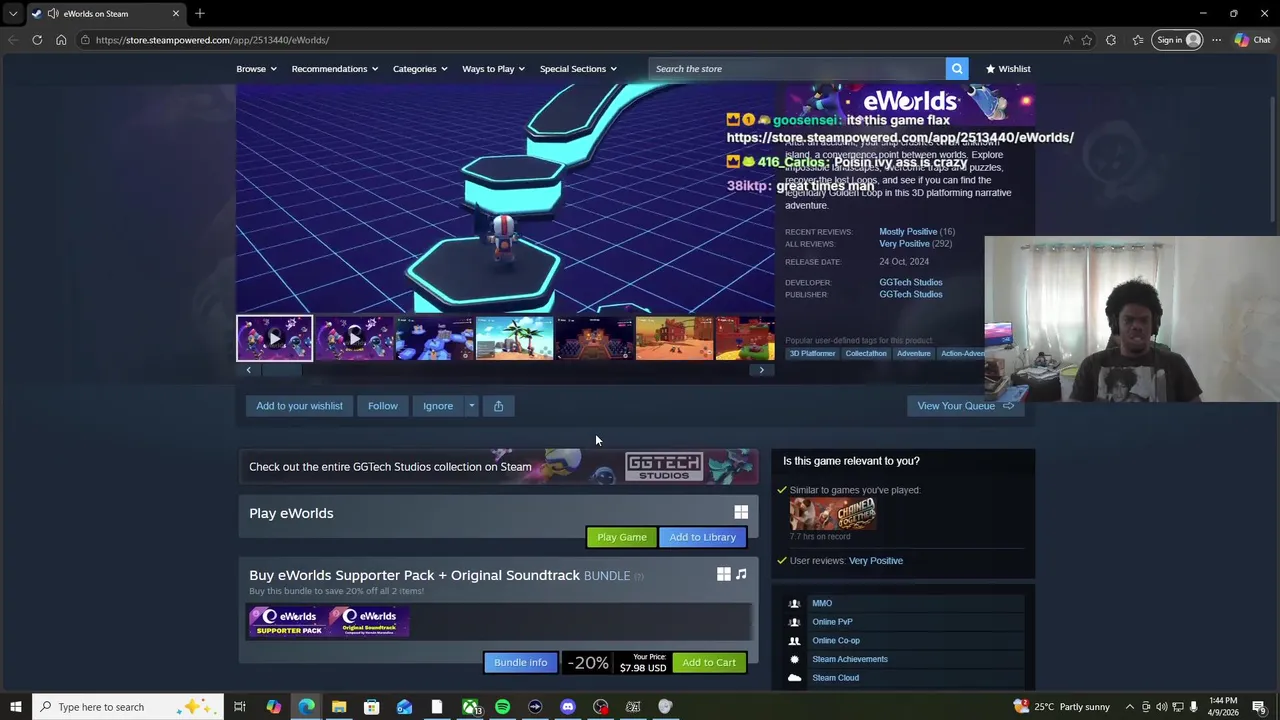Toggle read aloud icon in address bar
Image resolution: width=1280 pixels, height=720 pixels.
coord(1068,40)
